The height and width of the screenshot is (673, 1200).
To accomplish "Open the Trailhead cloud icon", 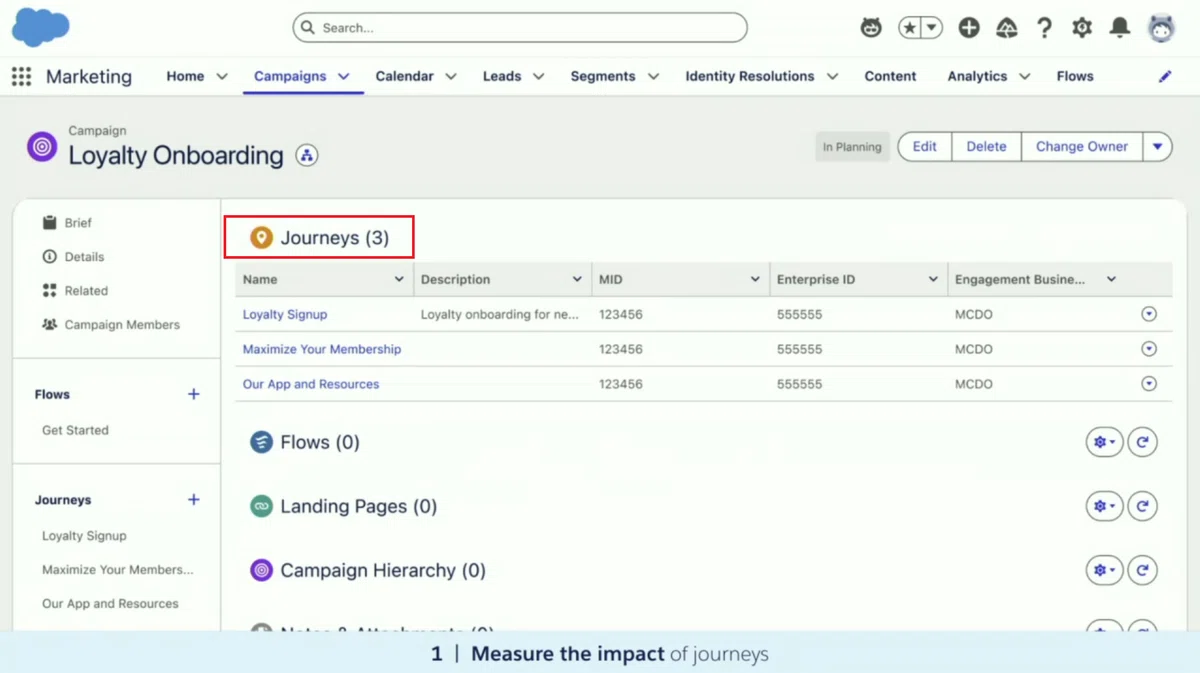I will pyautogui.click(x=1007, y=28).
